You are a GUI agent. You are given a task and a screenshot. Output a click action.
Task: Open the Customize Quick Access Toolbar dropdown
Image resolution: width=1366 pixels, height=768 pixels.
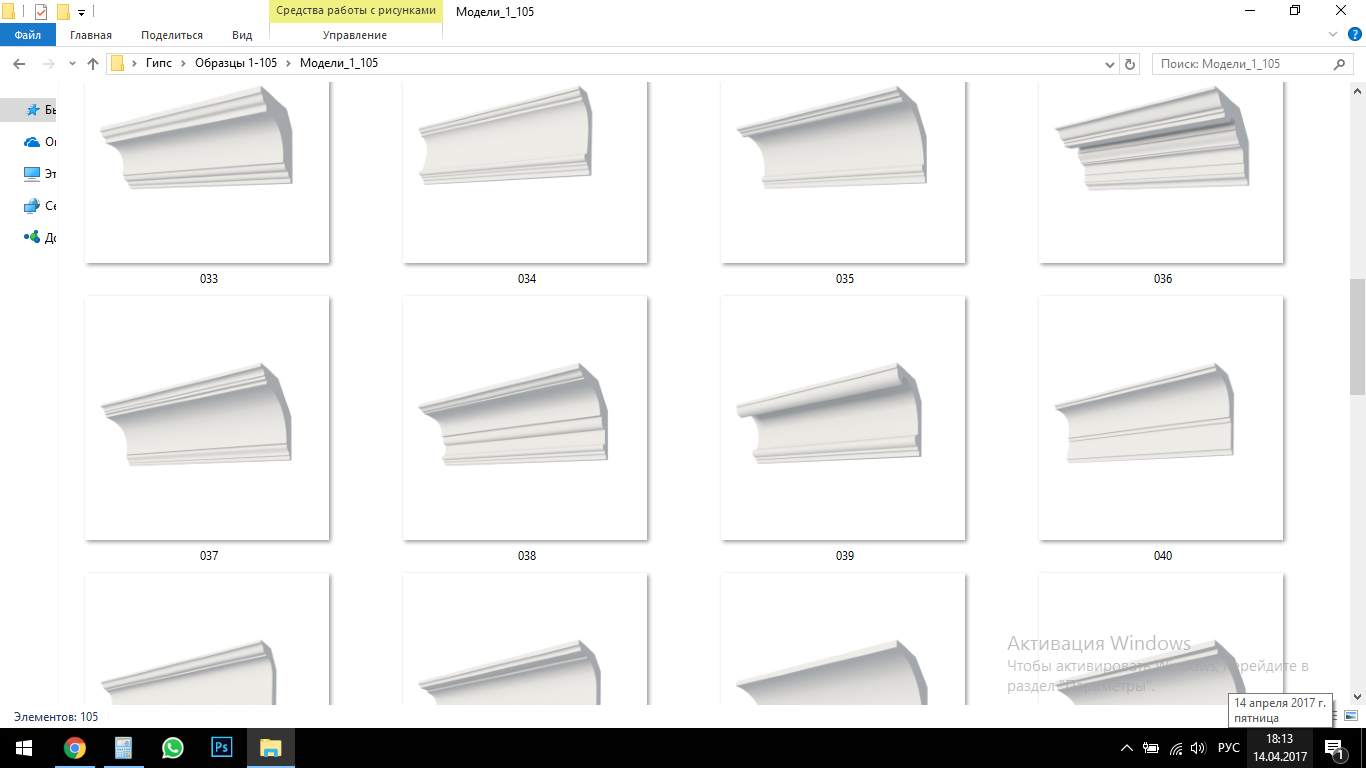[x=82, y=12]
